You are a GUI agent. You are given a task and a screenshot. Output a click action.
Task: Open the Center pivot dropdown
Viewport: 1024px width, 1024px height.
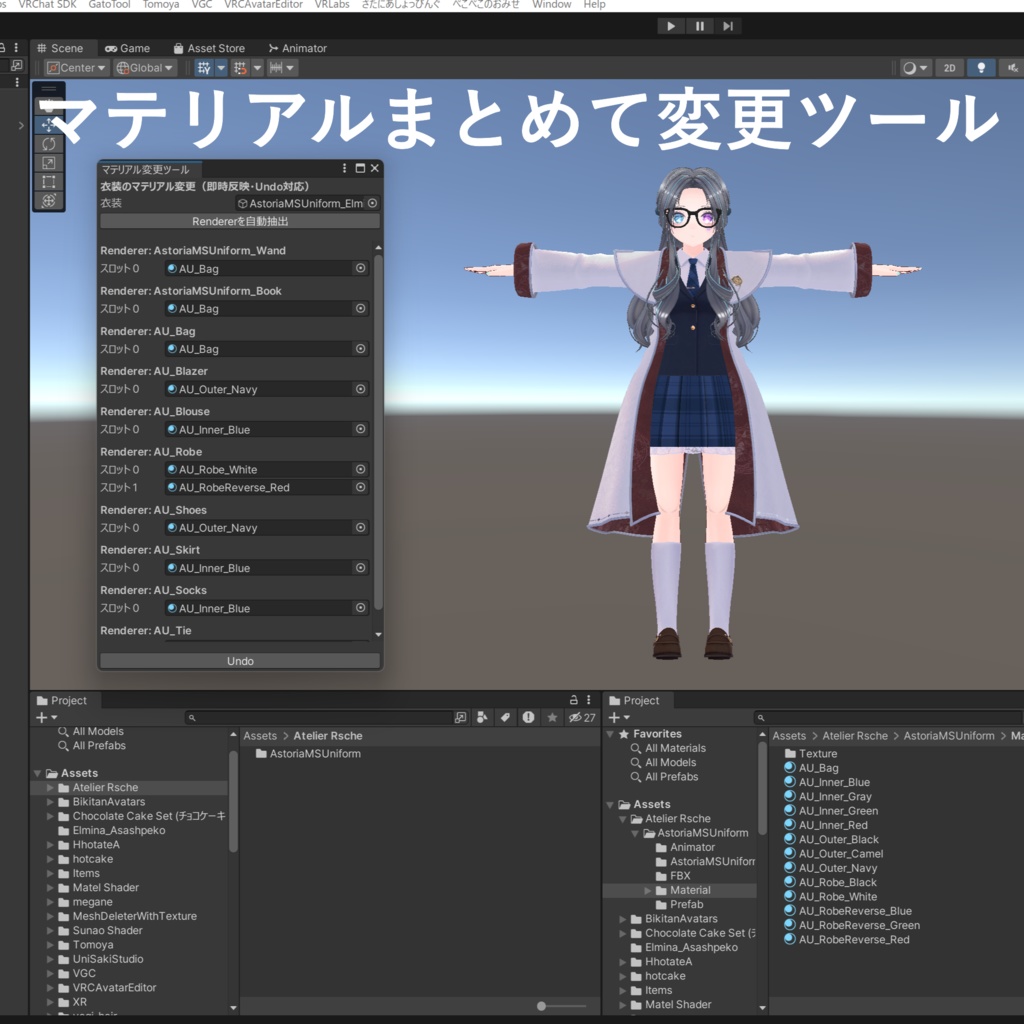point(76,68)
